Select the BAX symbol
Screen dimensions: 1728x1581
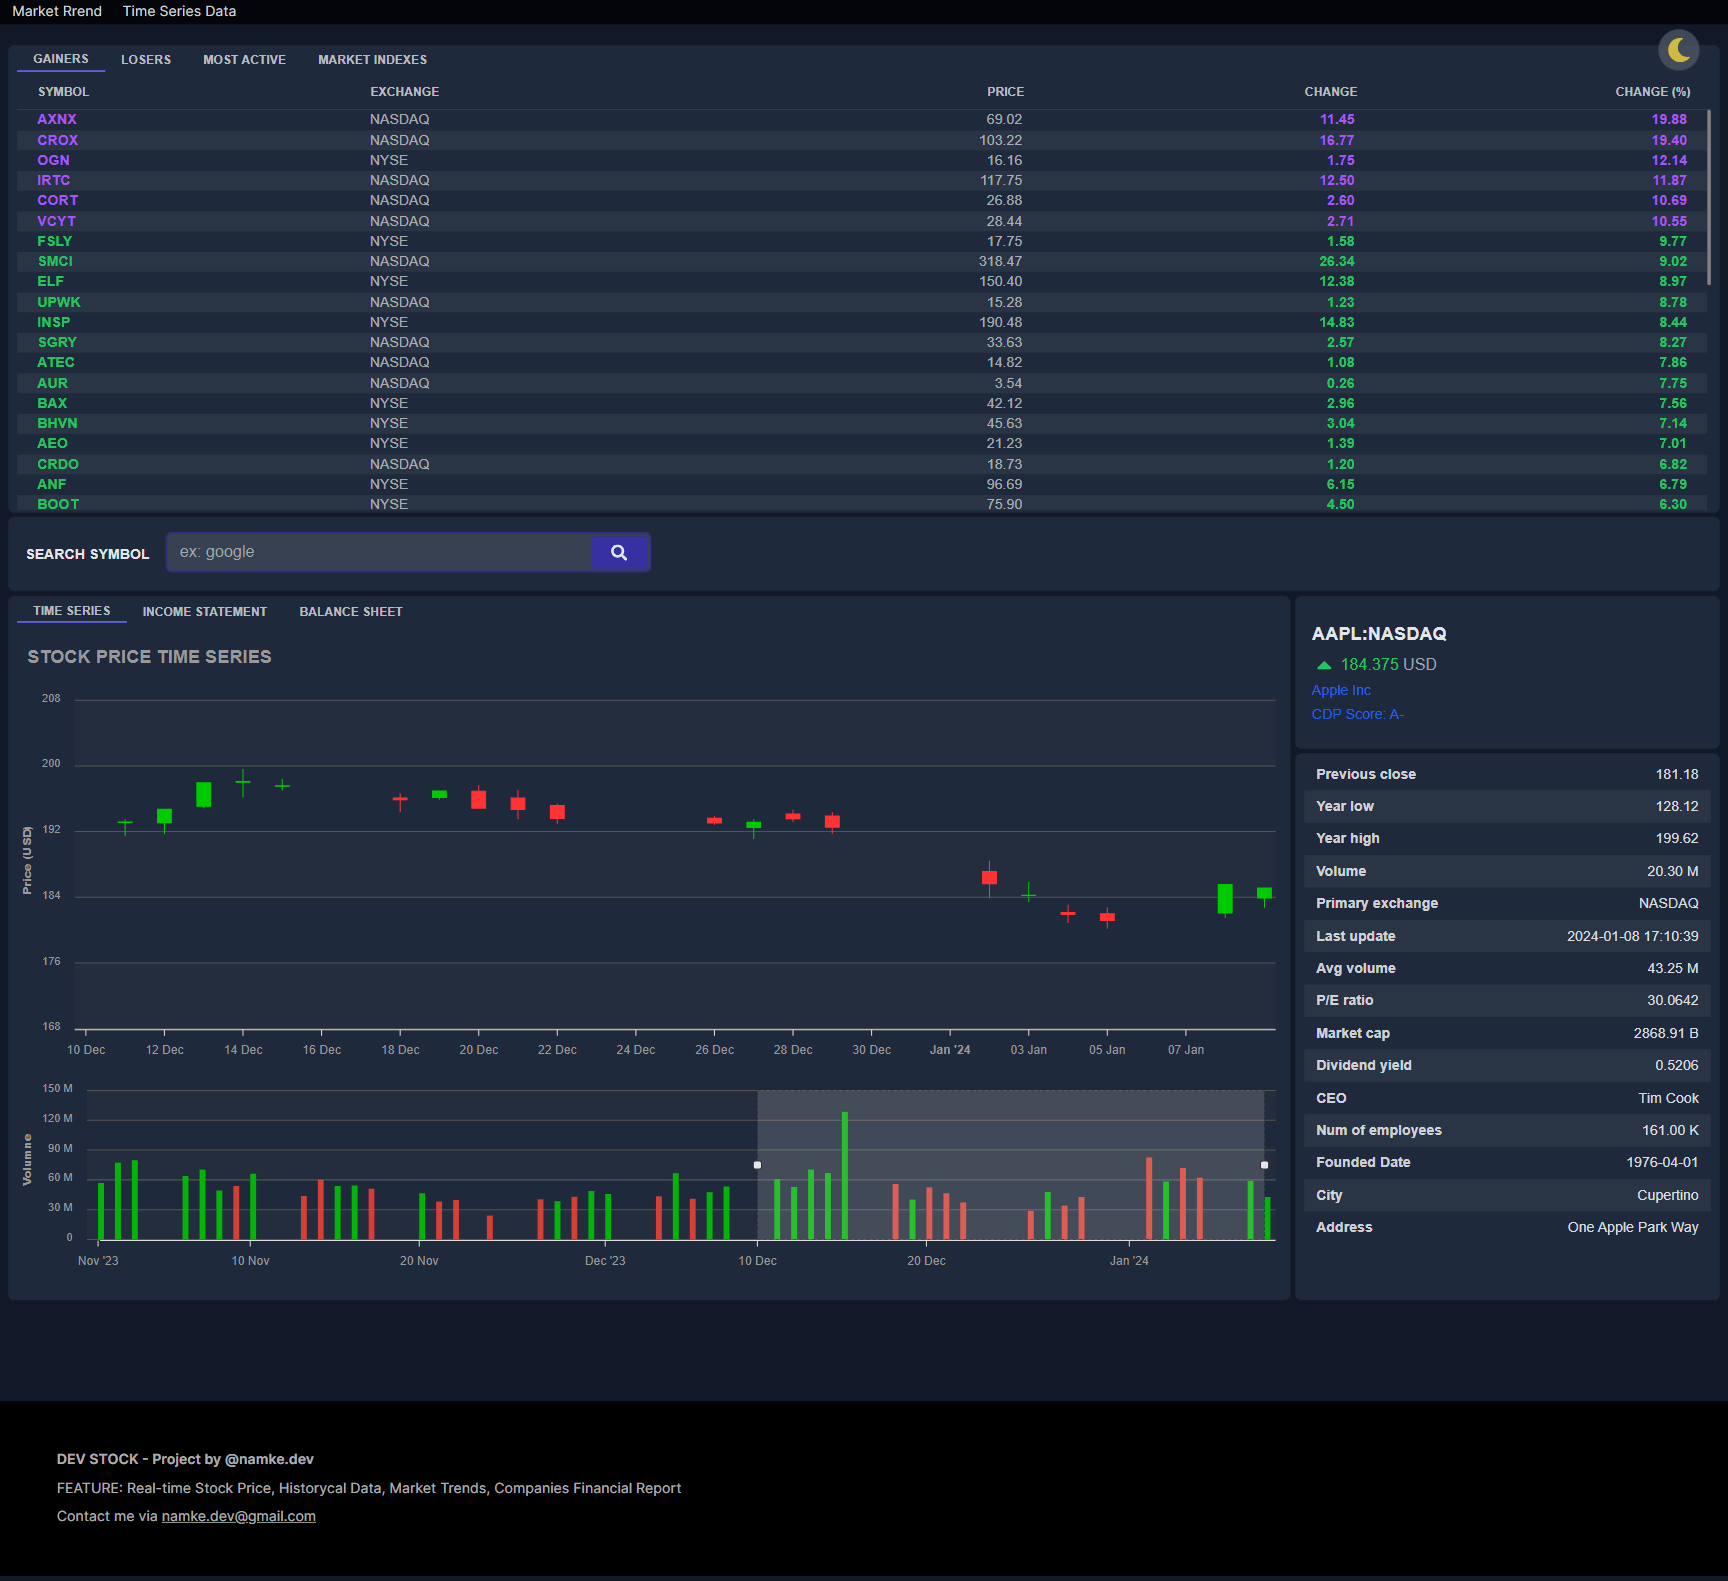(x=52, y=403)
